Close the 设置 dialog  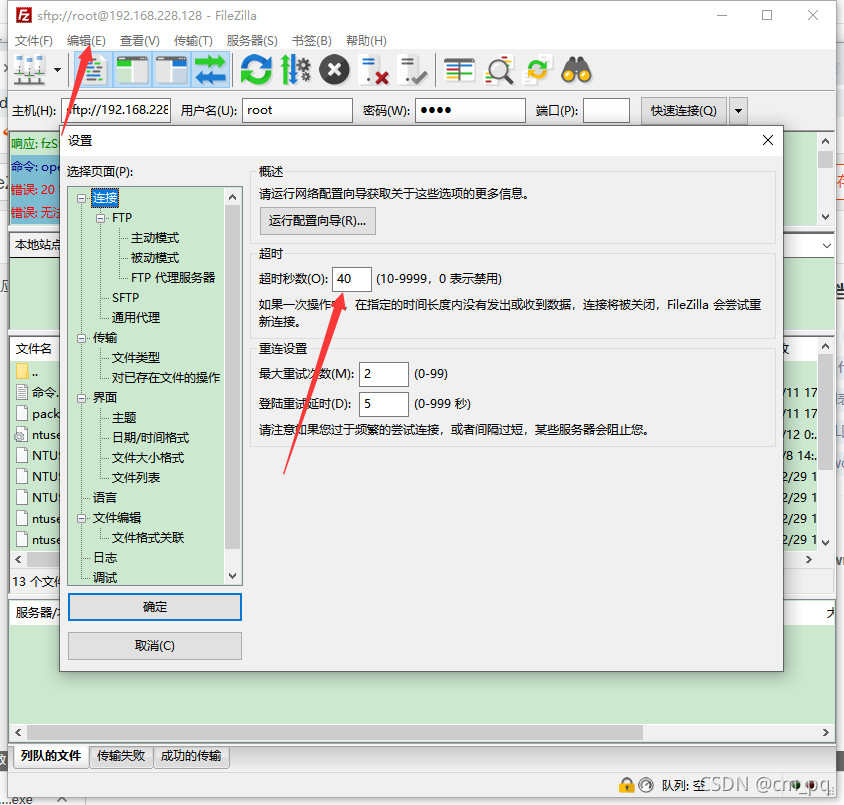pyautogui.click(x=768, y=140)
